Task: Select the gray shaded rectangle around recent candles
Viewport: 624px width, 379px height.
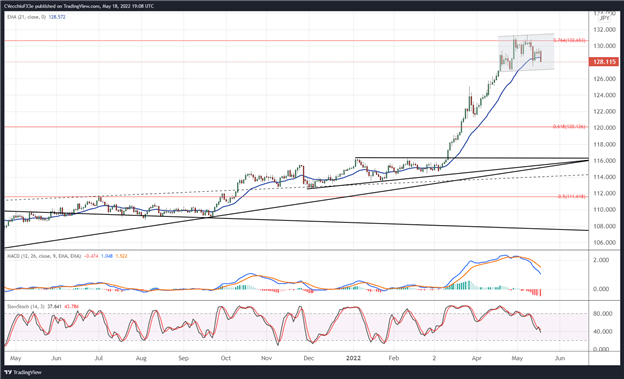Action: click(526, 53)
